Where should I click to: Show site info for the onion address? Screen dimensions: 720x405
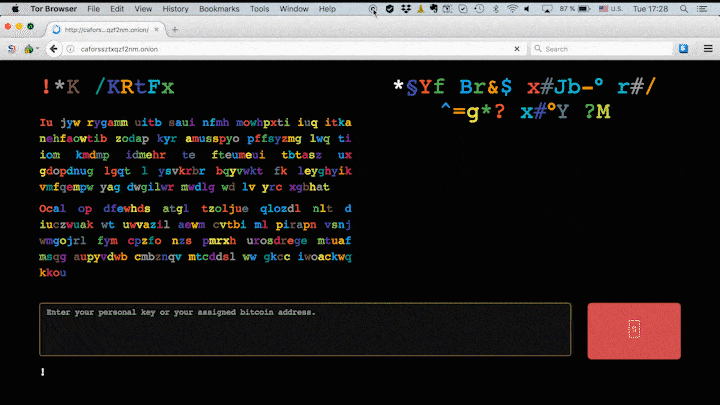click(x=71, y=48)
